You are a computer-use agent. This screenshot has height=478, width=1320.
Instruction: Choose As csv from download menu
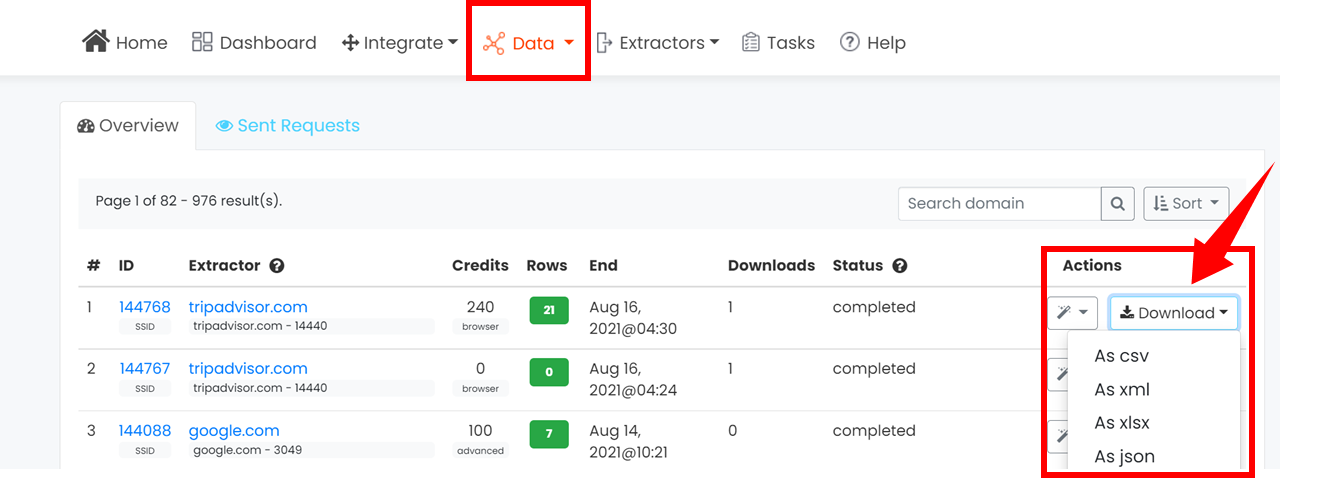1122,356
